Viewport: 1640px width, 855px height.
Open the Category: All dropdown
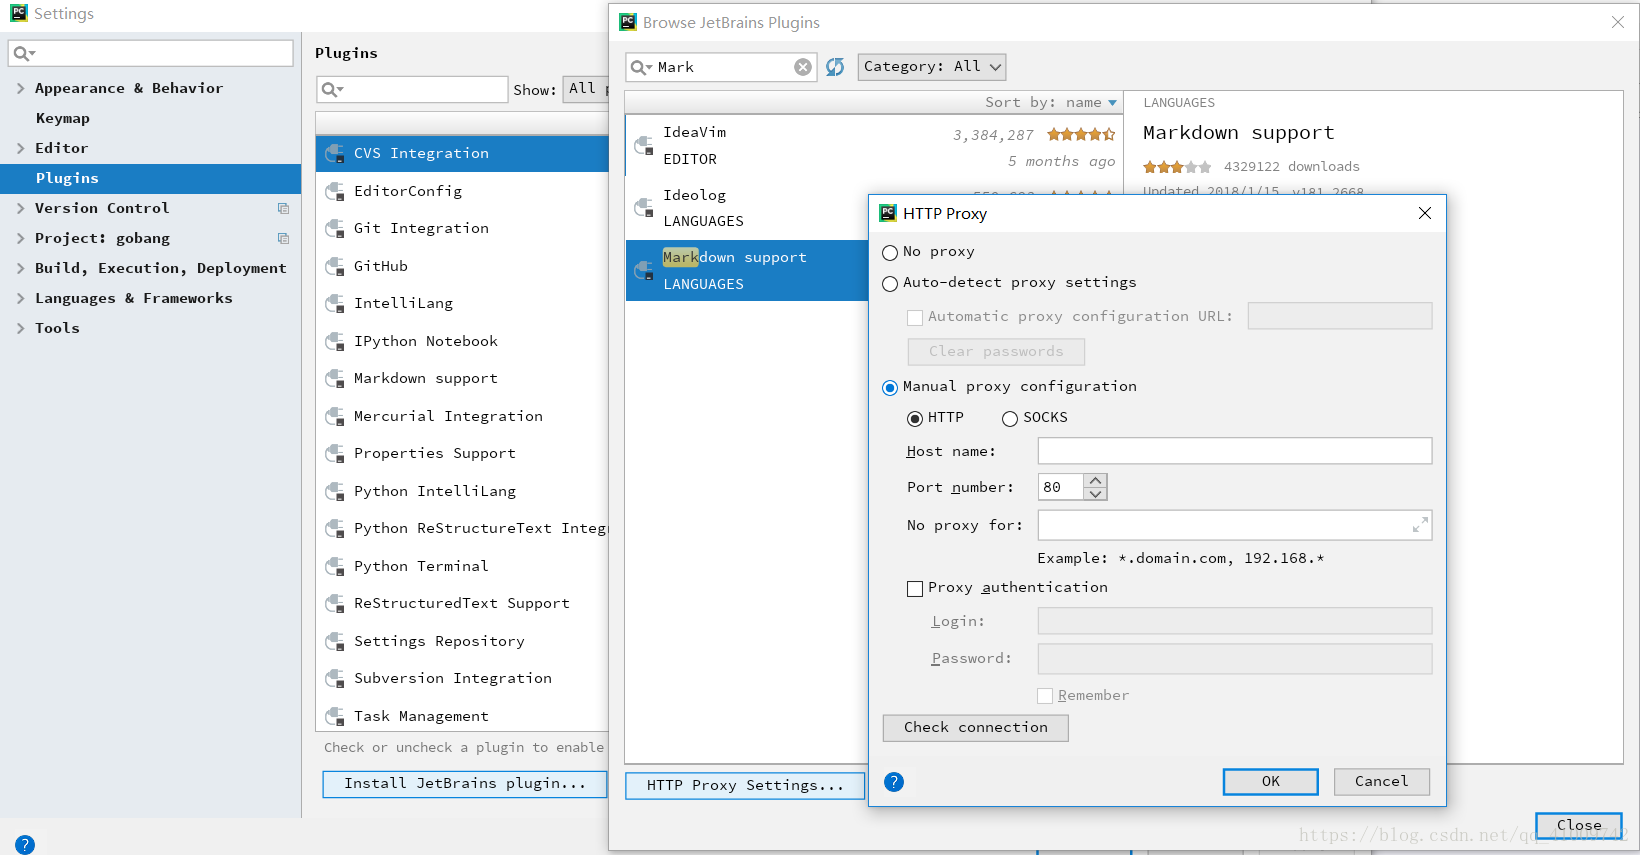pyautogui.click(x=932, y=67)
